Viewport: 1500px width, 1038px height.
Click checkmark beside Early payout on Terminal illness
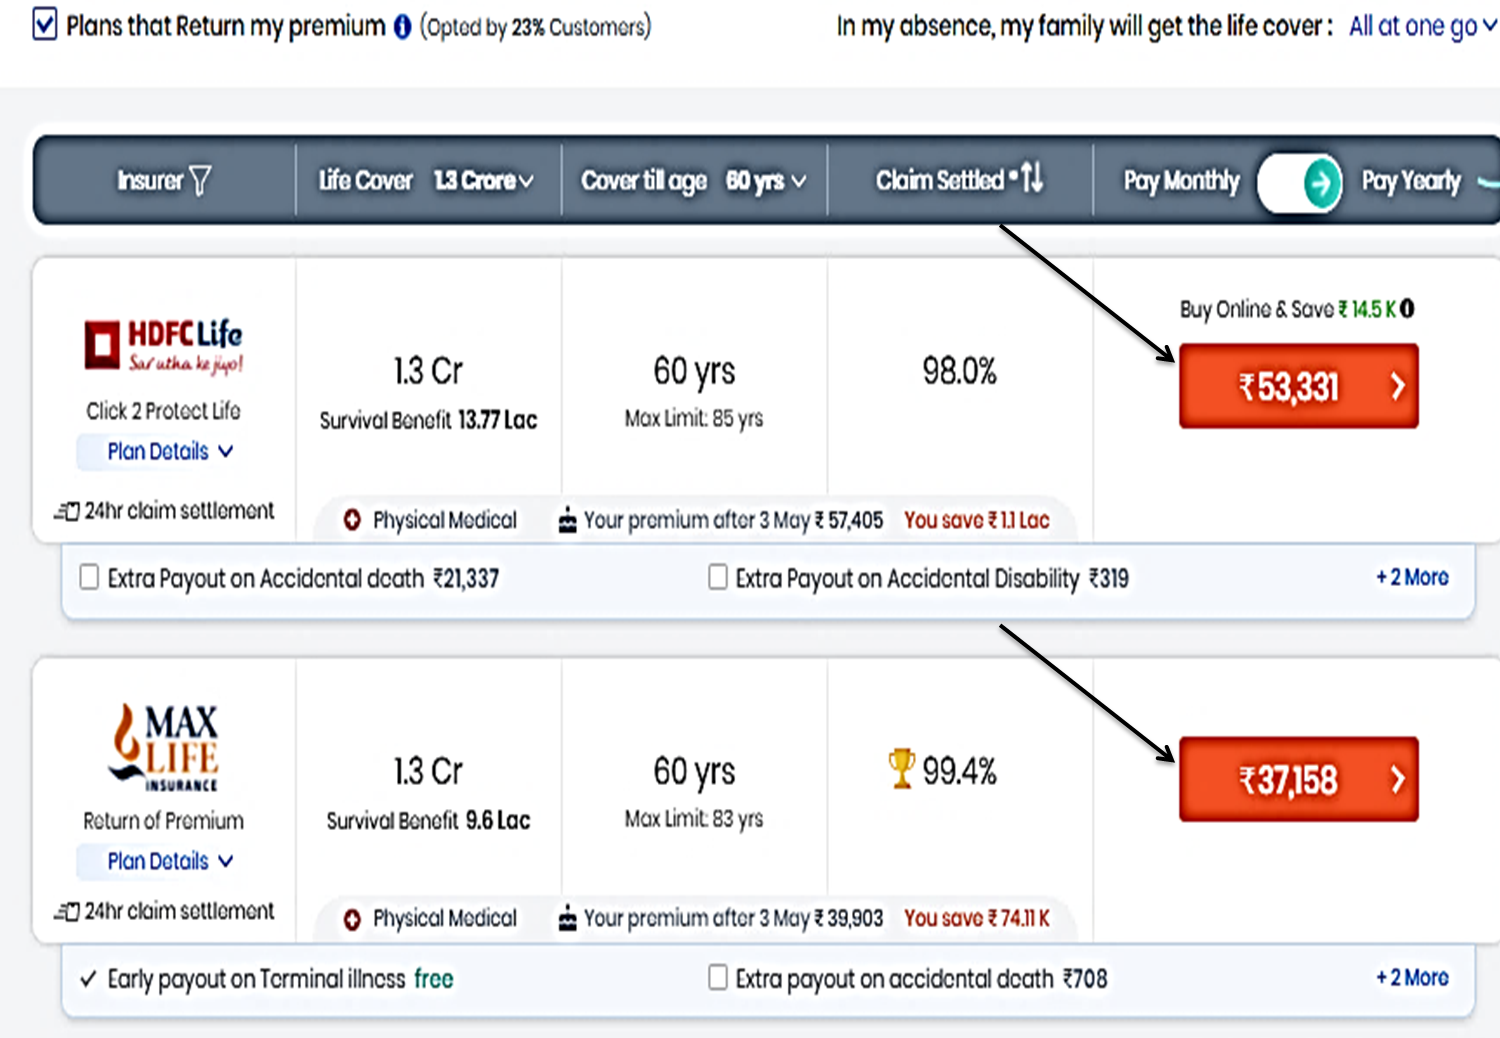[88, 979]
